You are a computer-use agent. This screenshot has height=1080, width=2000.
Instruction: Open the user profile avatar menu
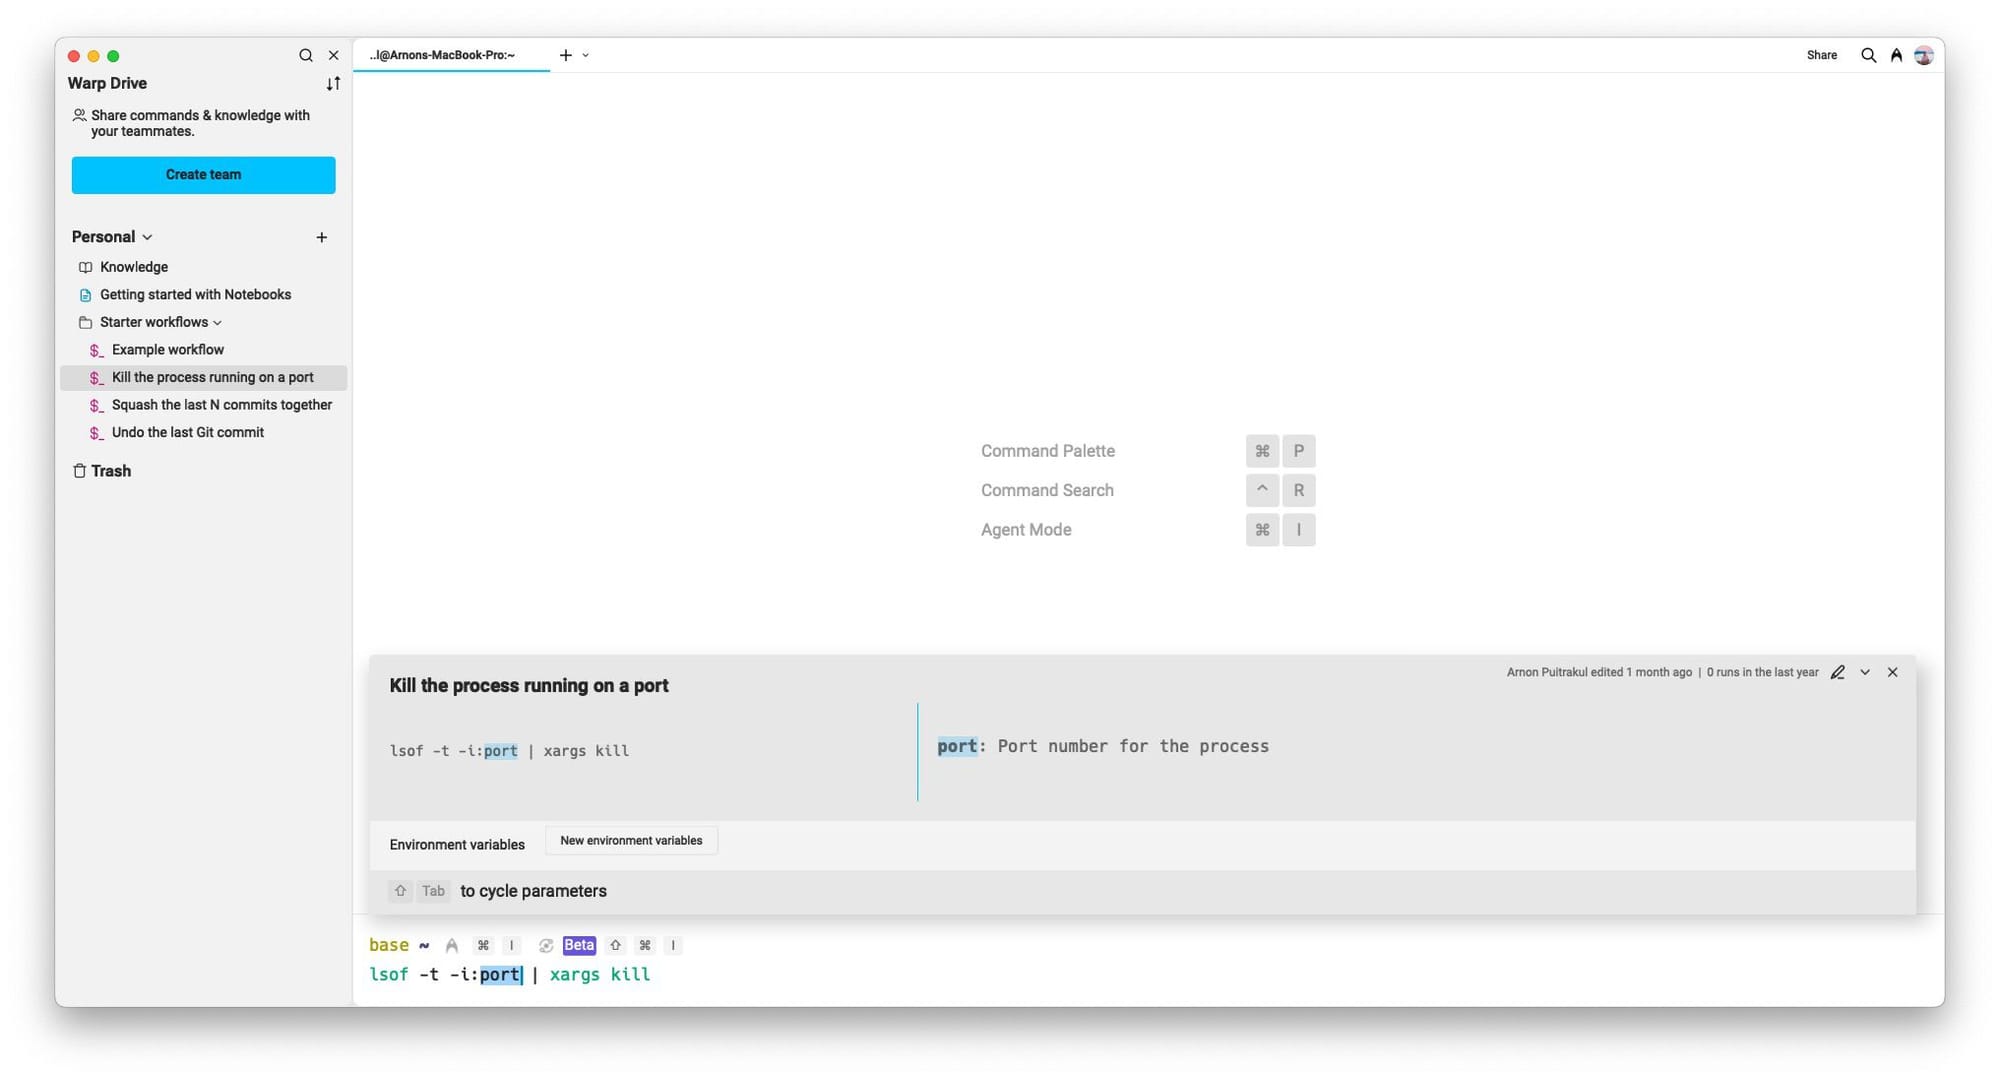click(x=1923, y=56)
